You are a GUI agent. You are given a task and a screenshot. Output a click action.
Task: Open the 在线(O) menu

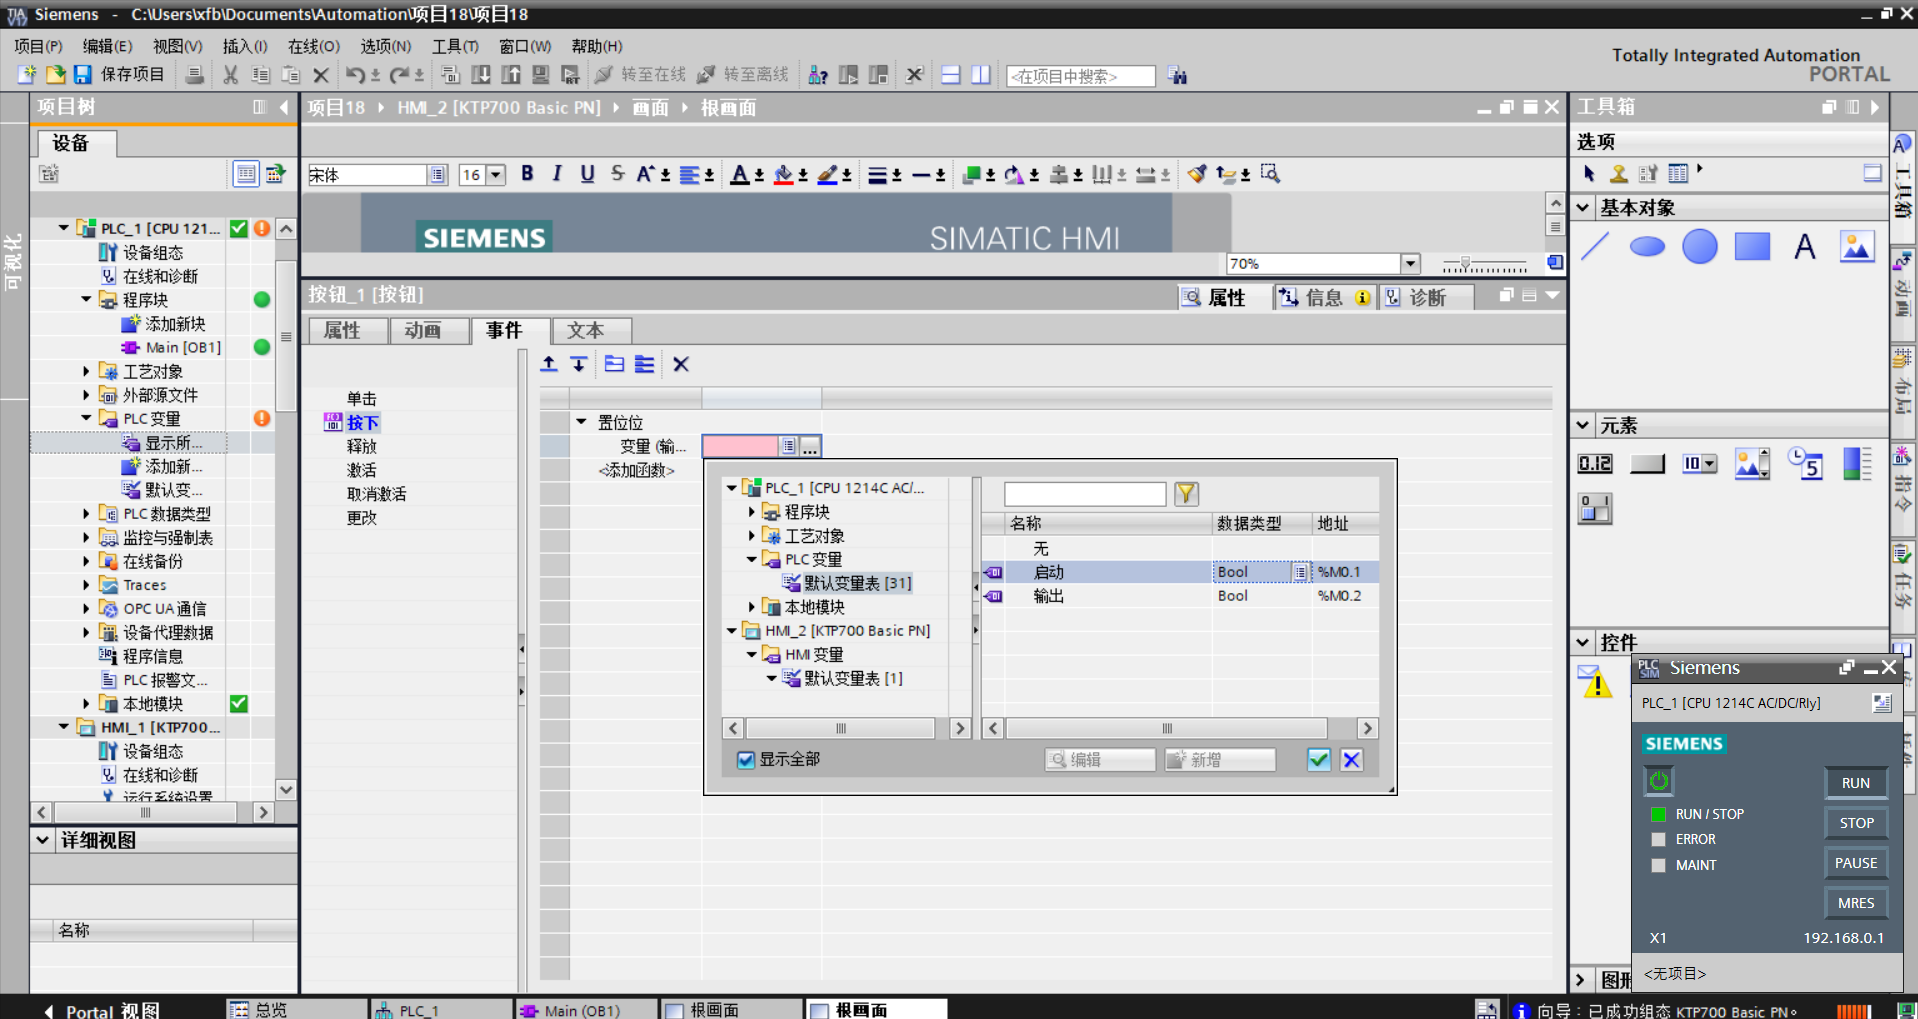pyautogui.click(x=313, y=46)
